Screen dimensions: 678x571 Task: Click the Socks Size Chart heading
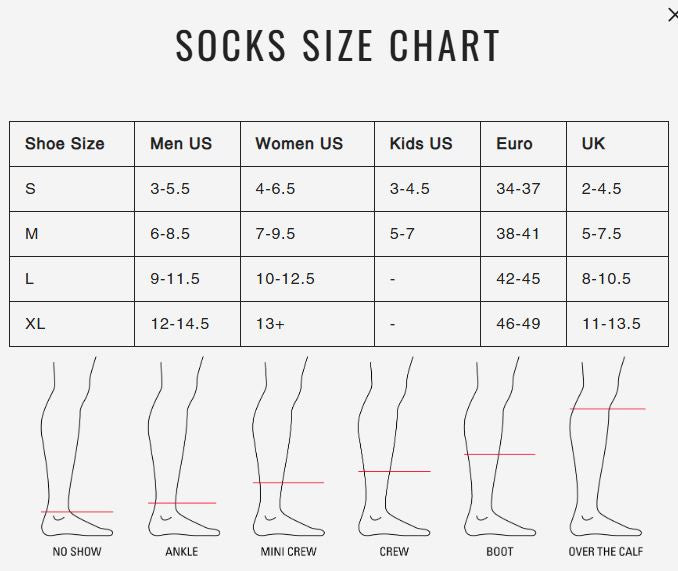338,46
